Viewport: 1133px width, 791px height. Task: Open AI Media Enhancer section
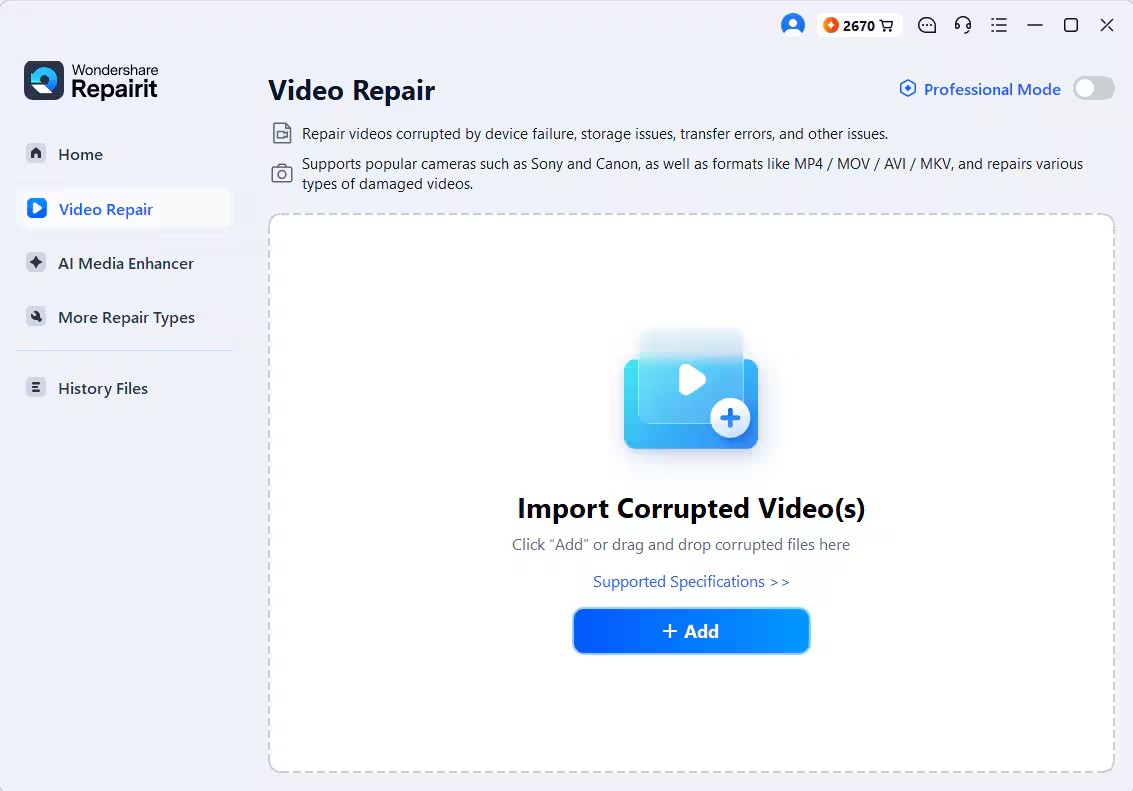pyautogui.click(x=124, y=263)
